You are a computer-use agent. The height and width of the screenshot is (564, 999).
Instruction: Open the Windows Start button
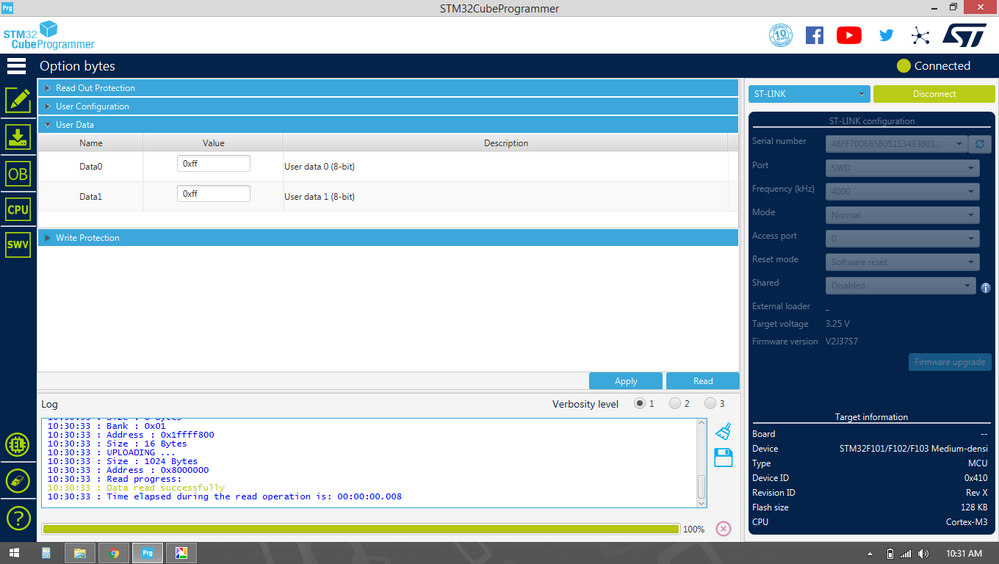tap(14, 553)
